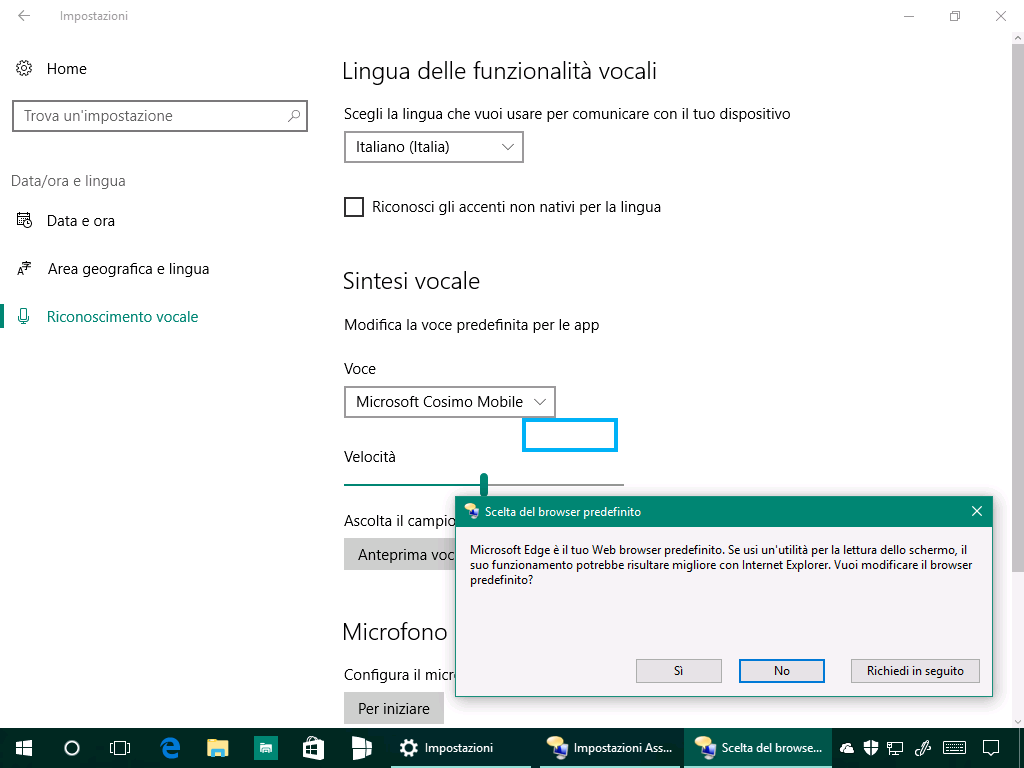
Task: Open Task View on the taskbar
Action: [120, 748]
